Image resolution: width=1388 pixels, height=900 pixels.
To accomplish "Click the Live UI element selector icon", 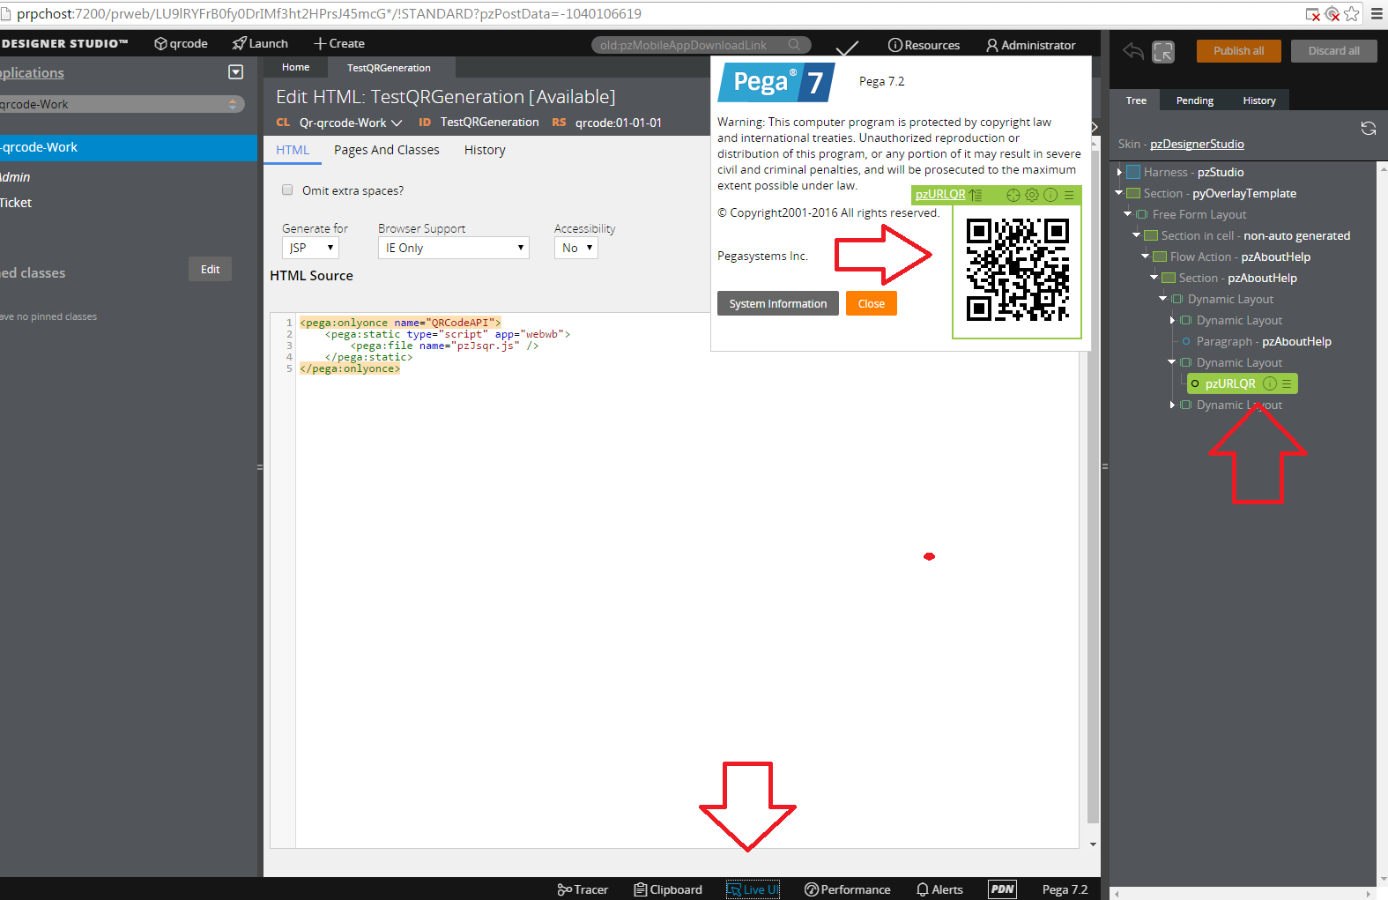I will coord(1163,52).
